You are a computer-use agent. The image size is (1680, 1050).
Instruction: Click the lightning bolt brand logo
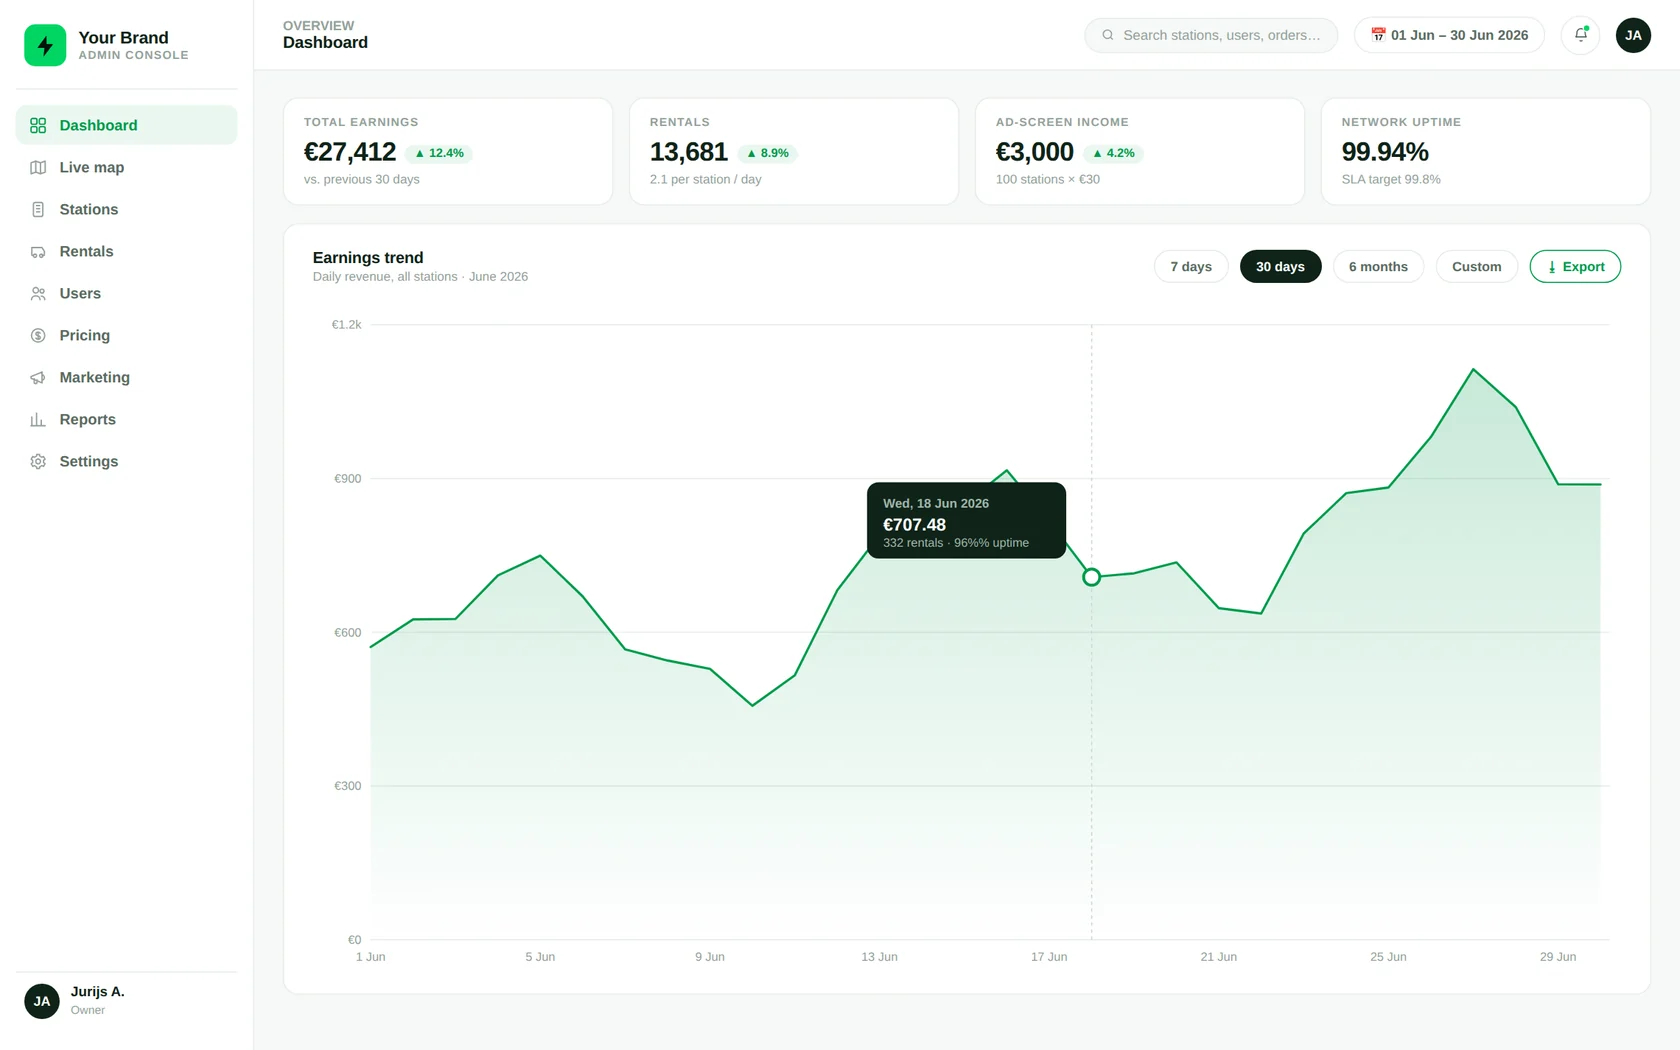point(45,45)
